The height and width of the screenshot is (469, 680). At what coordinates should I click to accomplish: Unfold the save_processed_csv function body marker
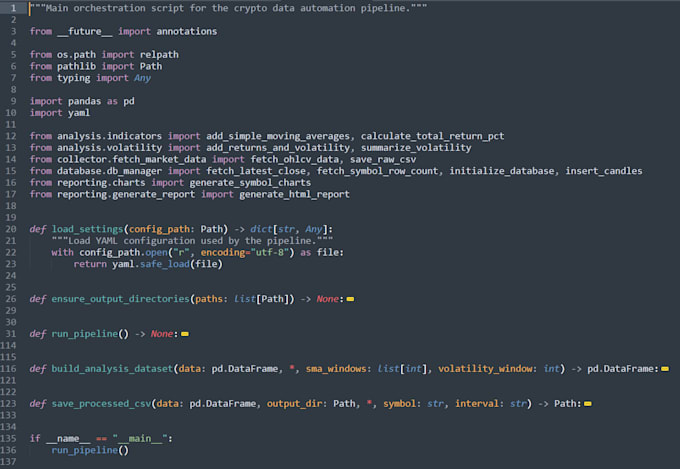click(588, 404)
